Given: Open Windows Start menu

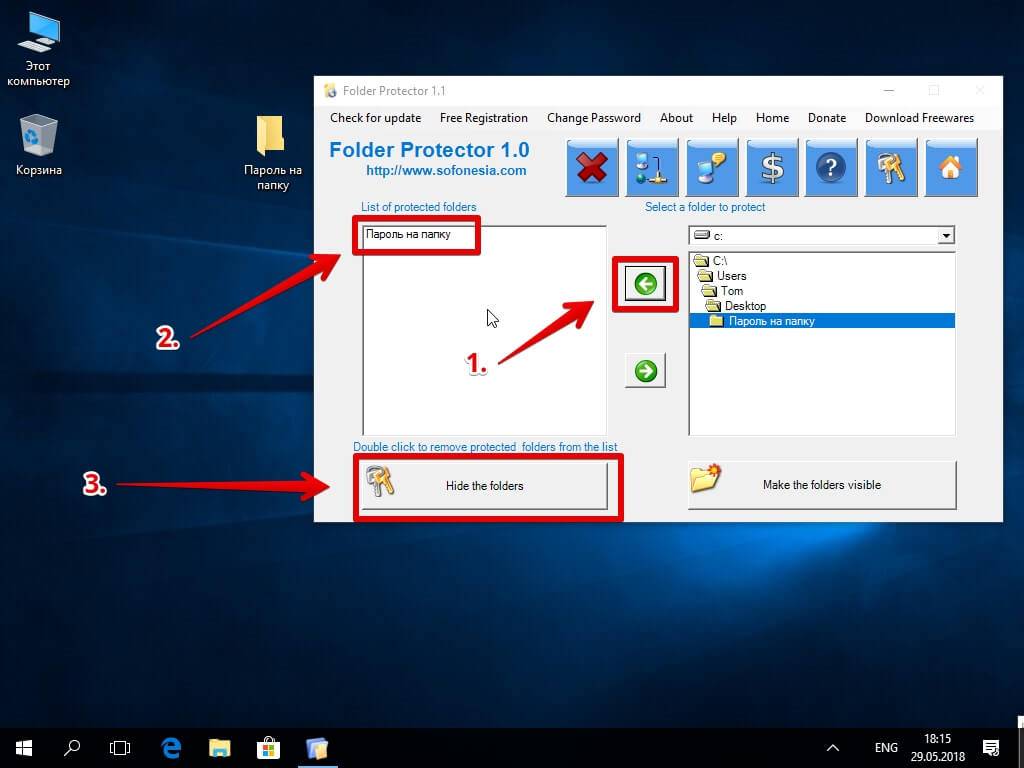Looking at the screenshot, I should click(24, 748).
